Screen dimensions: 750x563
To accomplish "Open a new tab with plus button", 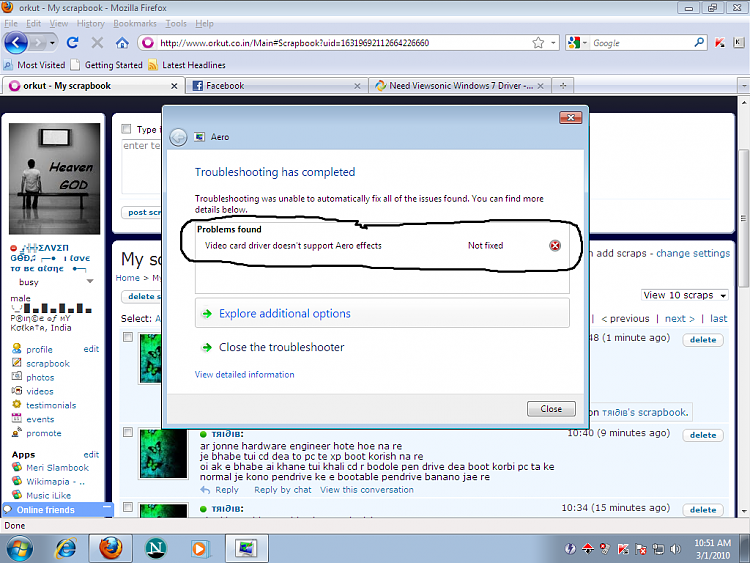I will [563, 86].
